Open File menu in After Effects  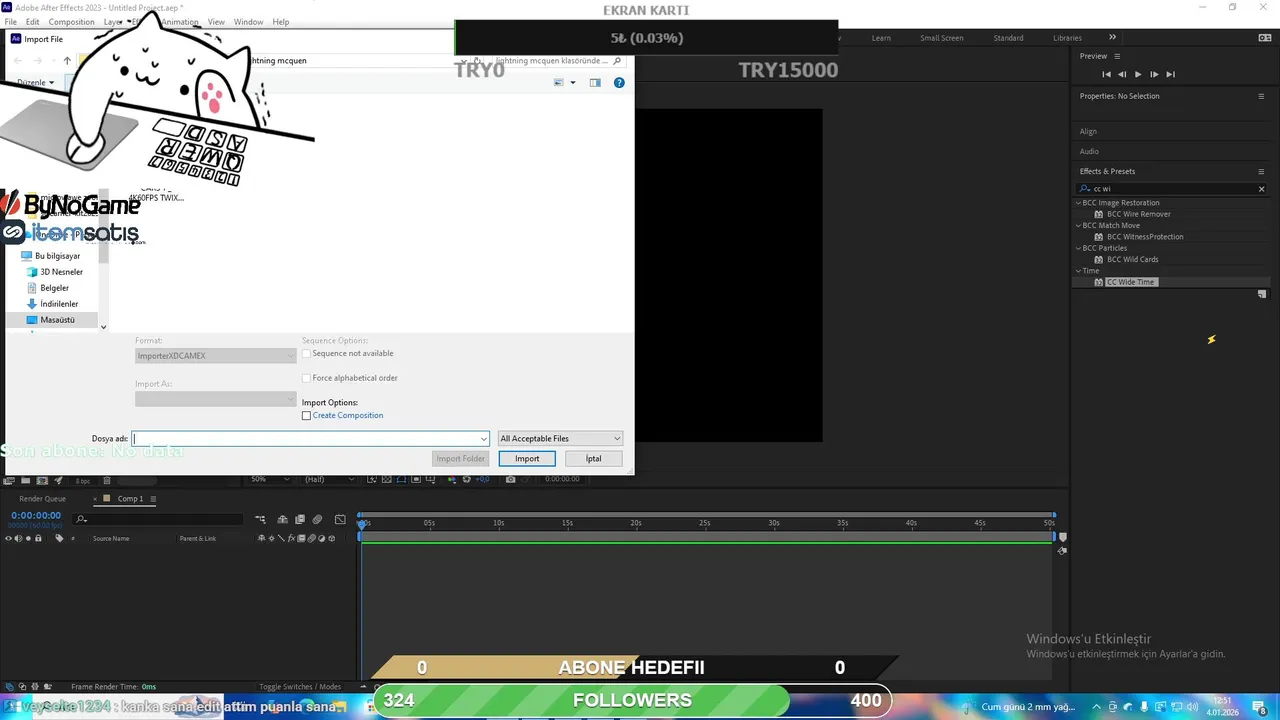(x=10, y=22)
